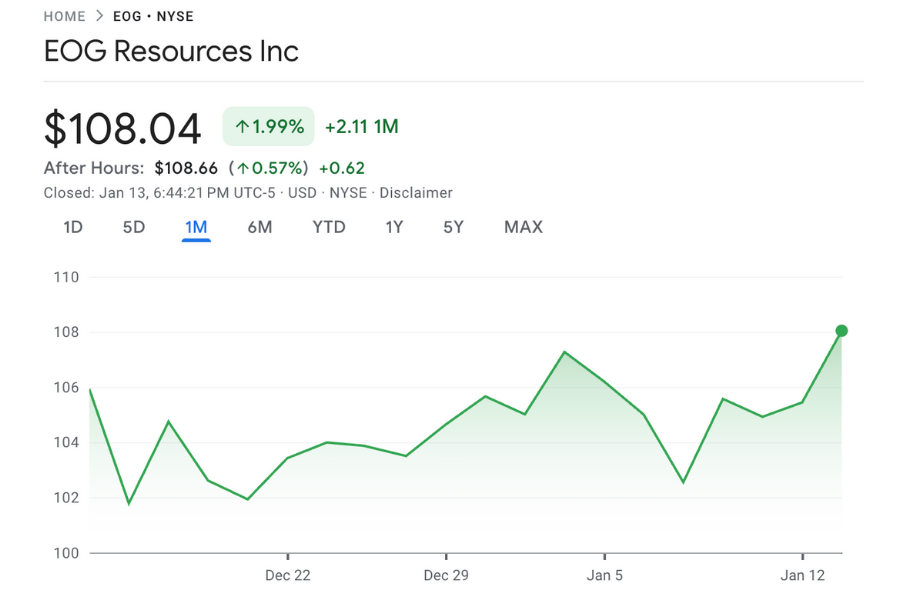This screenshot has height=600, width=900.
Task: Open the Disclaimer link
Action: point(416,192)
